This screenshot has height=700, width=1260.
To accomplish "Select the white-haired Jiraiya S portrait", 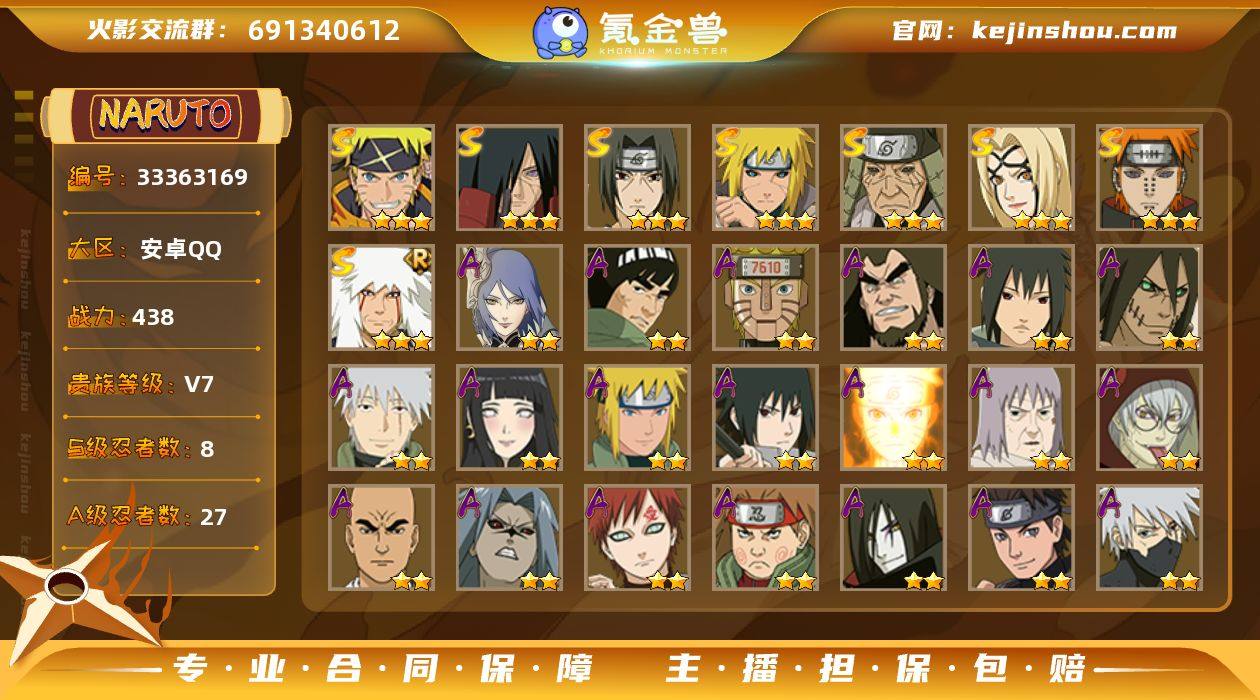I will (x=381, y=298).
